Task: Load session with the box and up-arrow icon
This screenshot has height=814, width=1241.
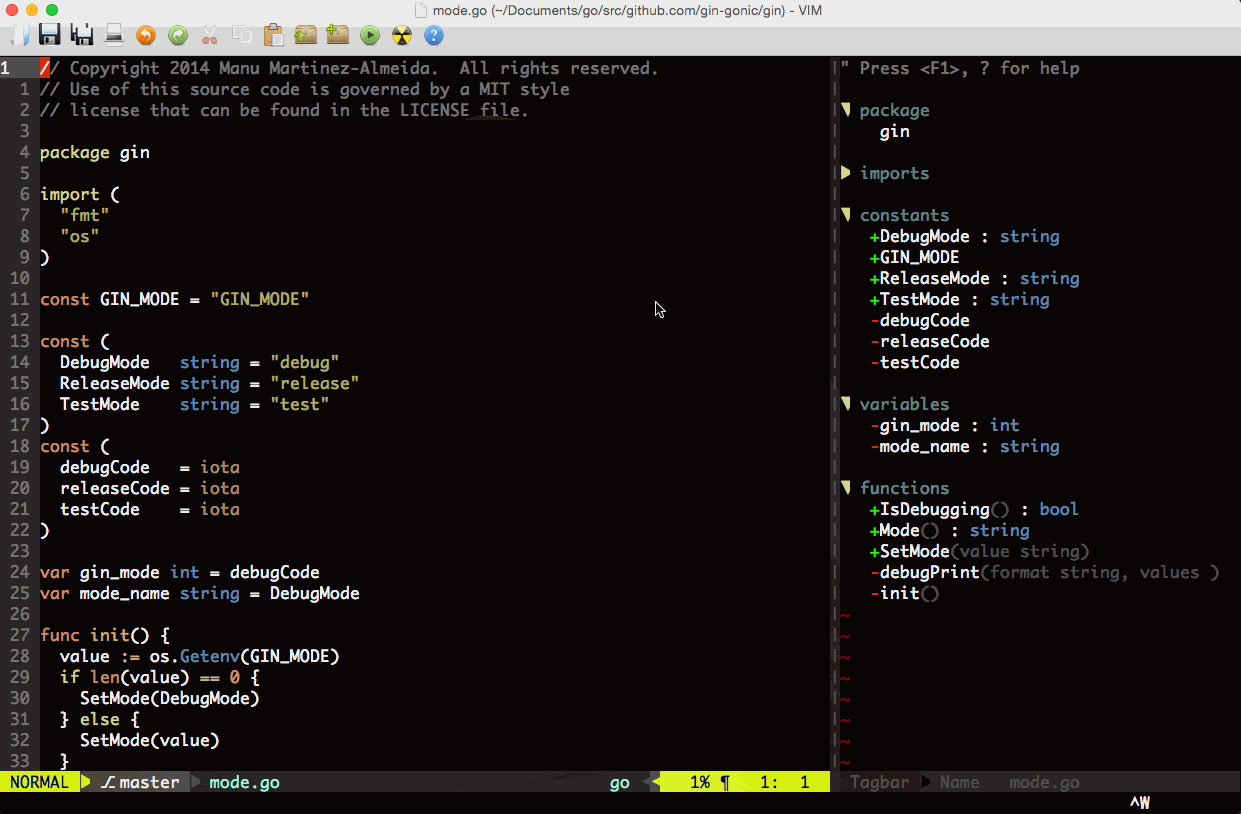Action: (x=306, y=36)
